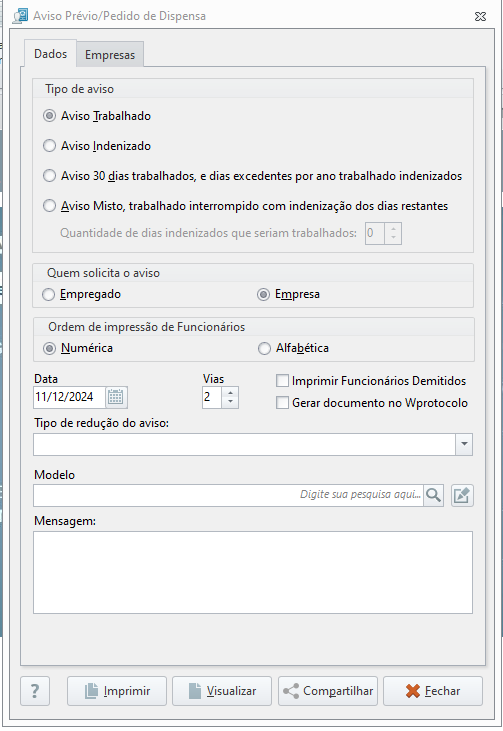Switch to the Dados tab
This screenshot has height=731, width=503.
point(50,54)
